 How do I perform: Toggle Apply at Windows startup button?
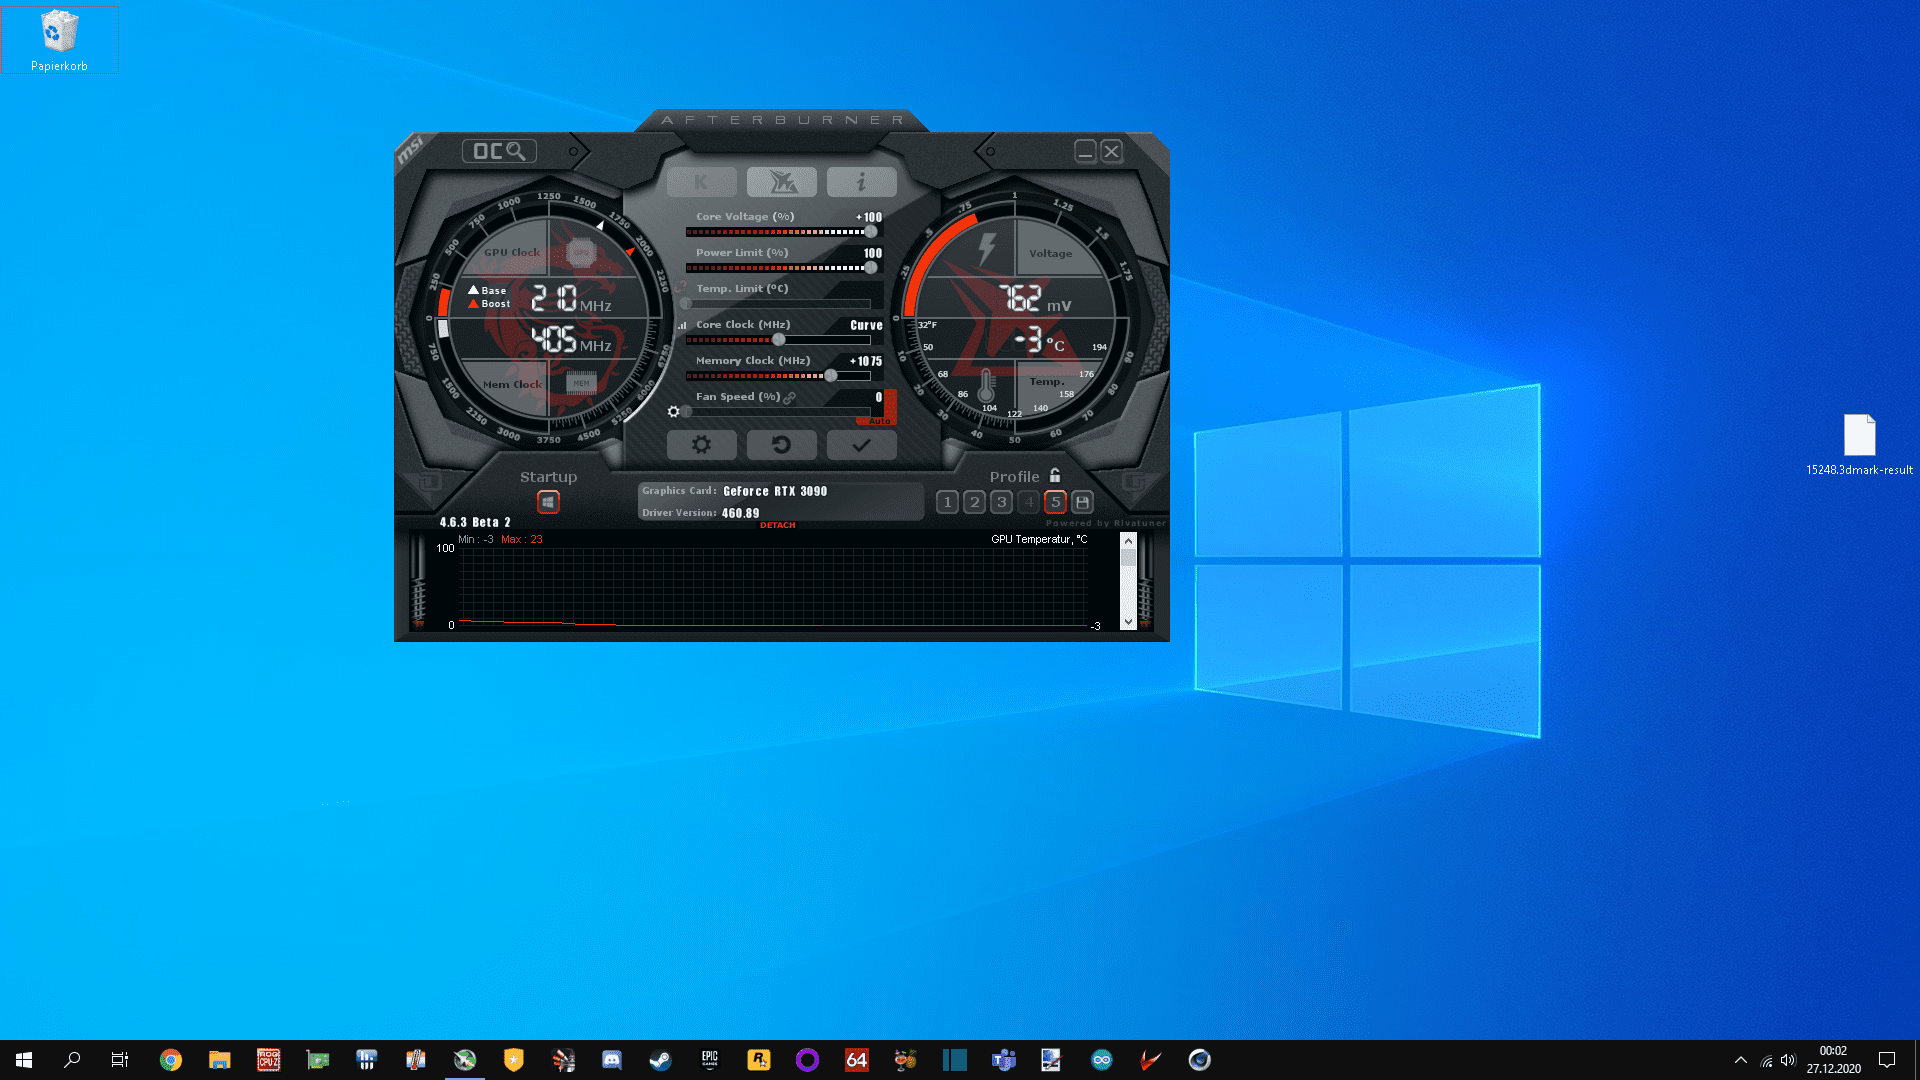548,502
